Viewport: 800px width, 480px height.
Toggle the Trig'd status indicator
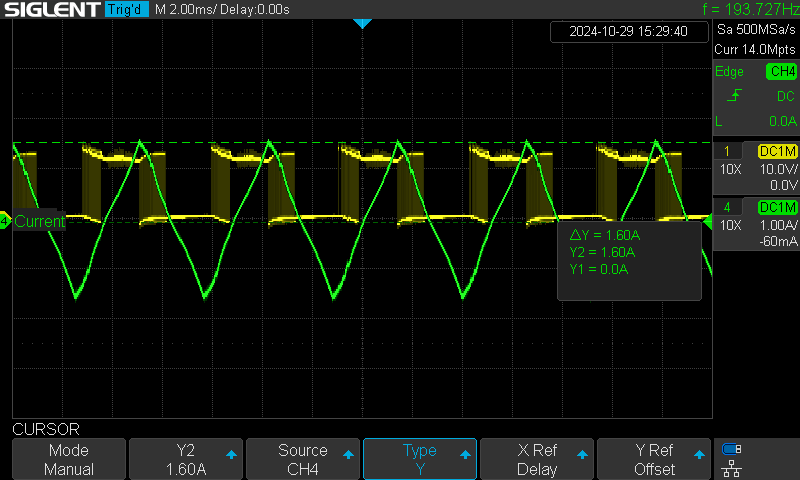point(127,9)
